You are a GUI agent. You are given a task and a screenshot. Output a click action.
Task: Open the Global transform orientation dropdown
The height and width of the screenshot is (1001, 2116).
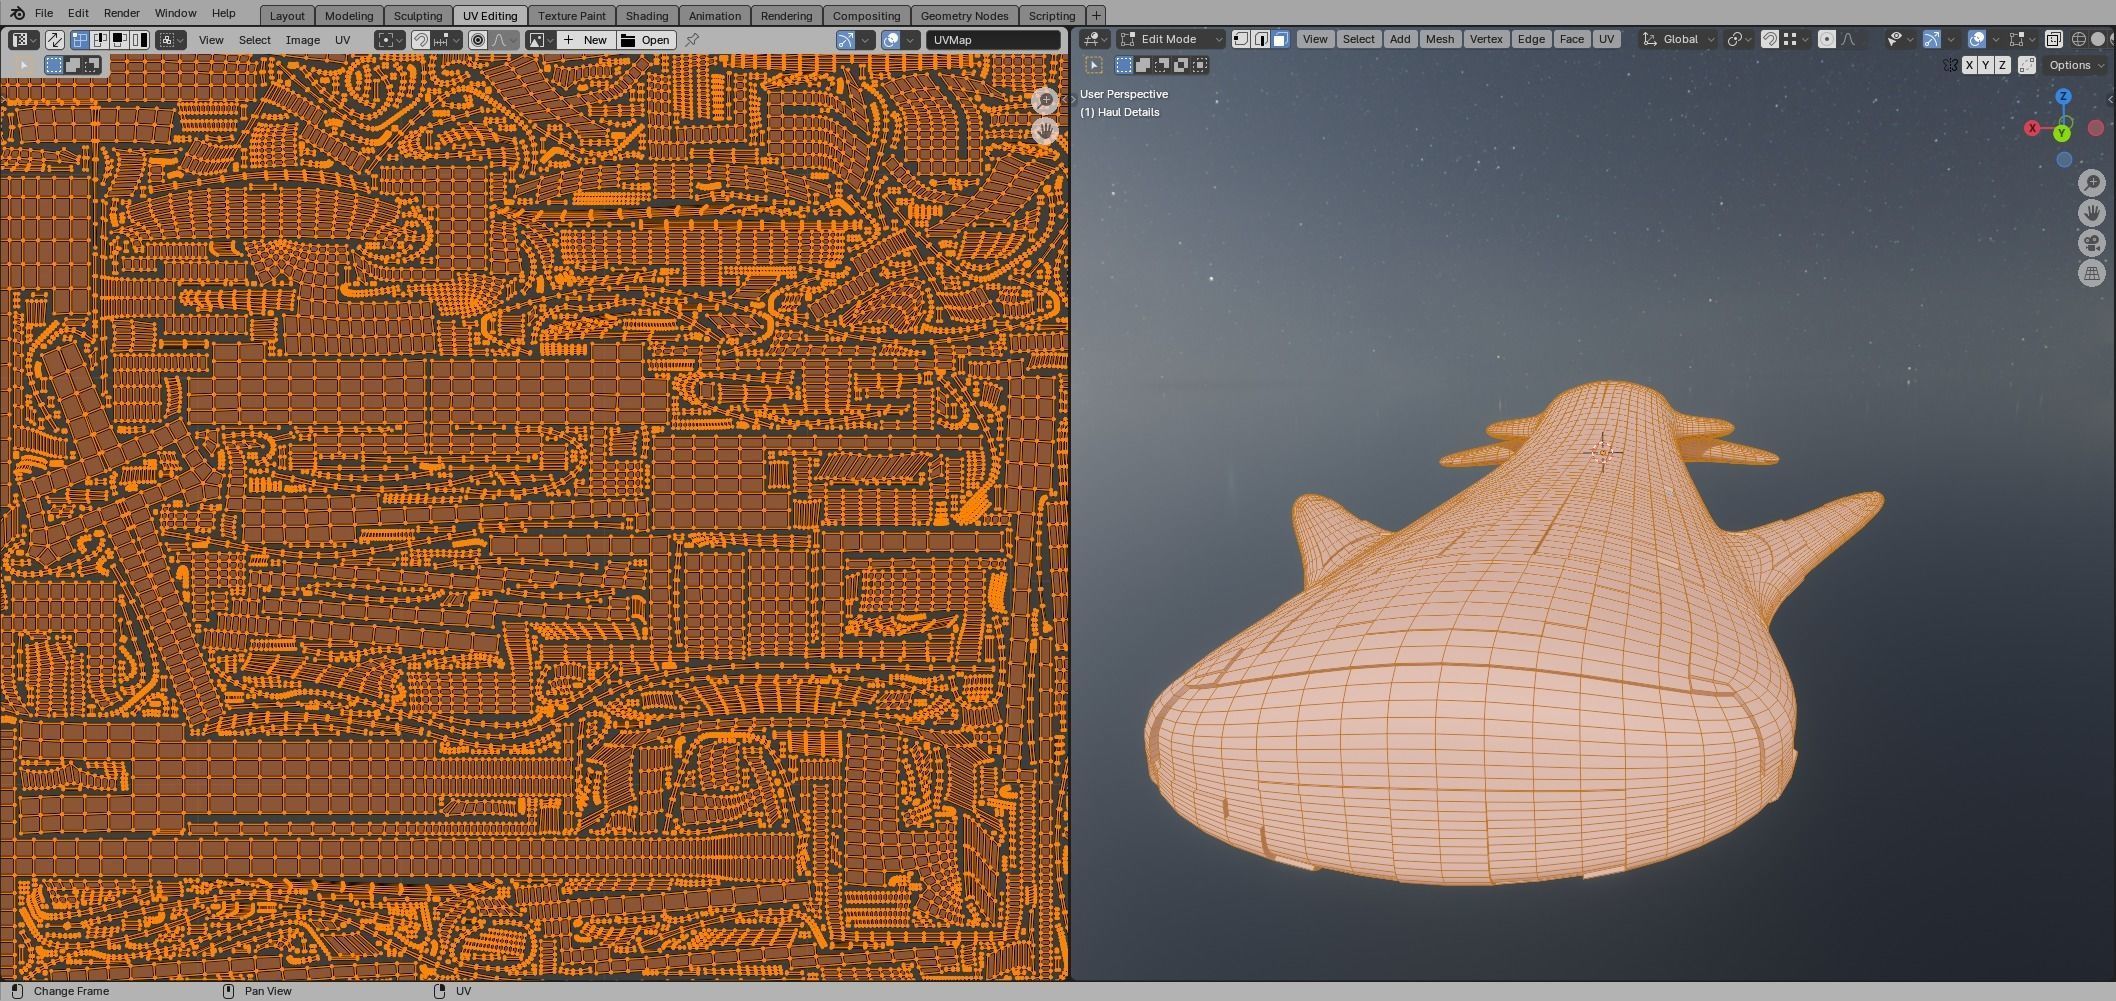(x=1679, y=39)
